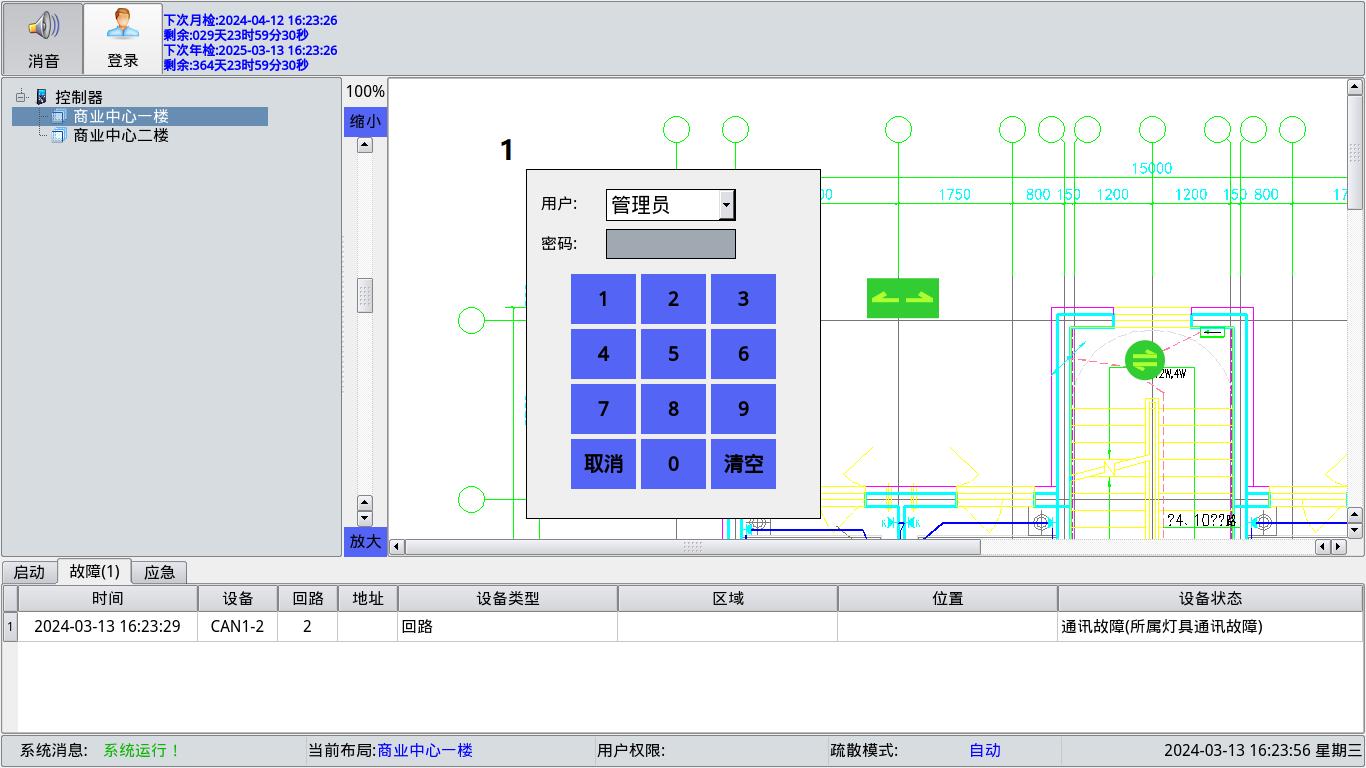Image resolution: width=1366 pixels, height=768 pixels.
Task: Switch to the 启动 tab
Action: click(29, 572)
